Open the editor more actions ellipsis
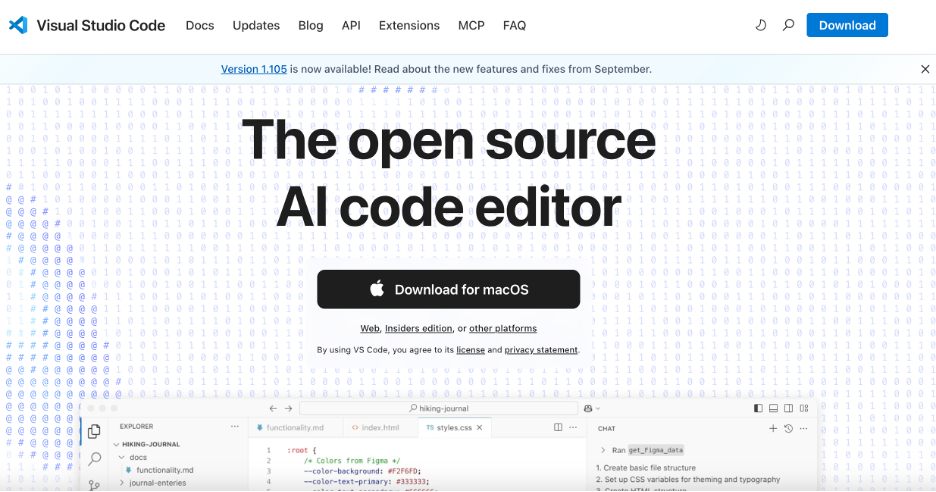This screenshot has height=492, width=936. (x=573, y=427)
